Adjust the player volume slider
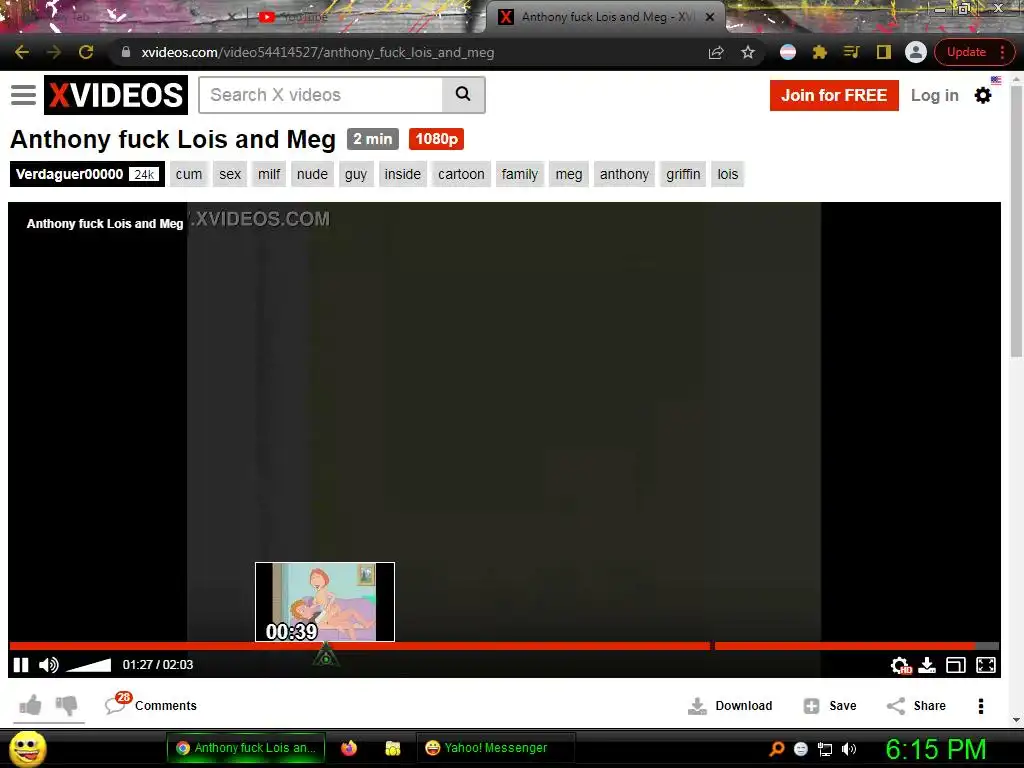Viewport: 1024px width, 768px height. [89, 665]
